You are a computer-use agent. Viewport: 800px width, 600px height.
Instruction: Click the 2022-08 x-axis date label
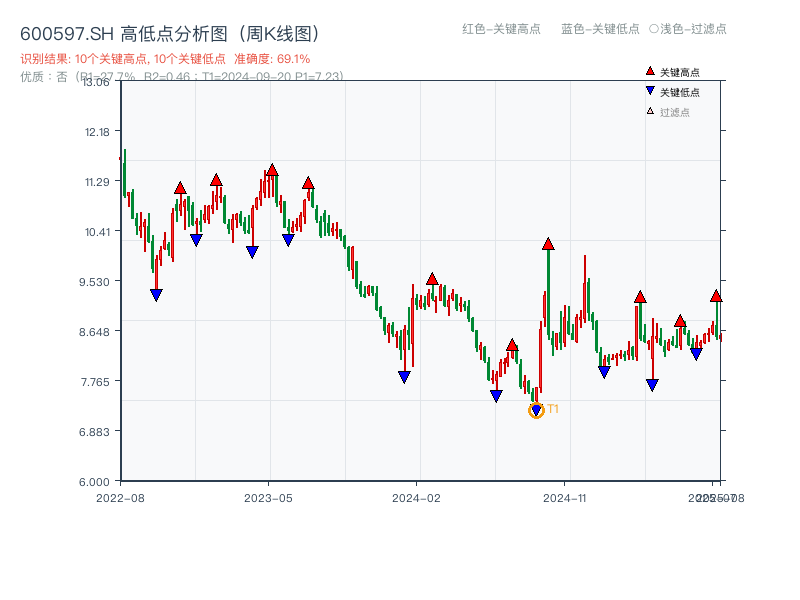[x=120, y=498]
